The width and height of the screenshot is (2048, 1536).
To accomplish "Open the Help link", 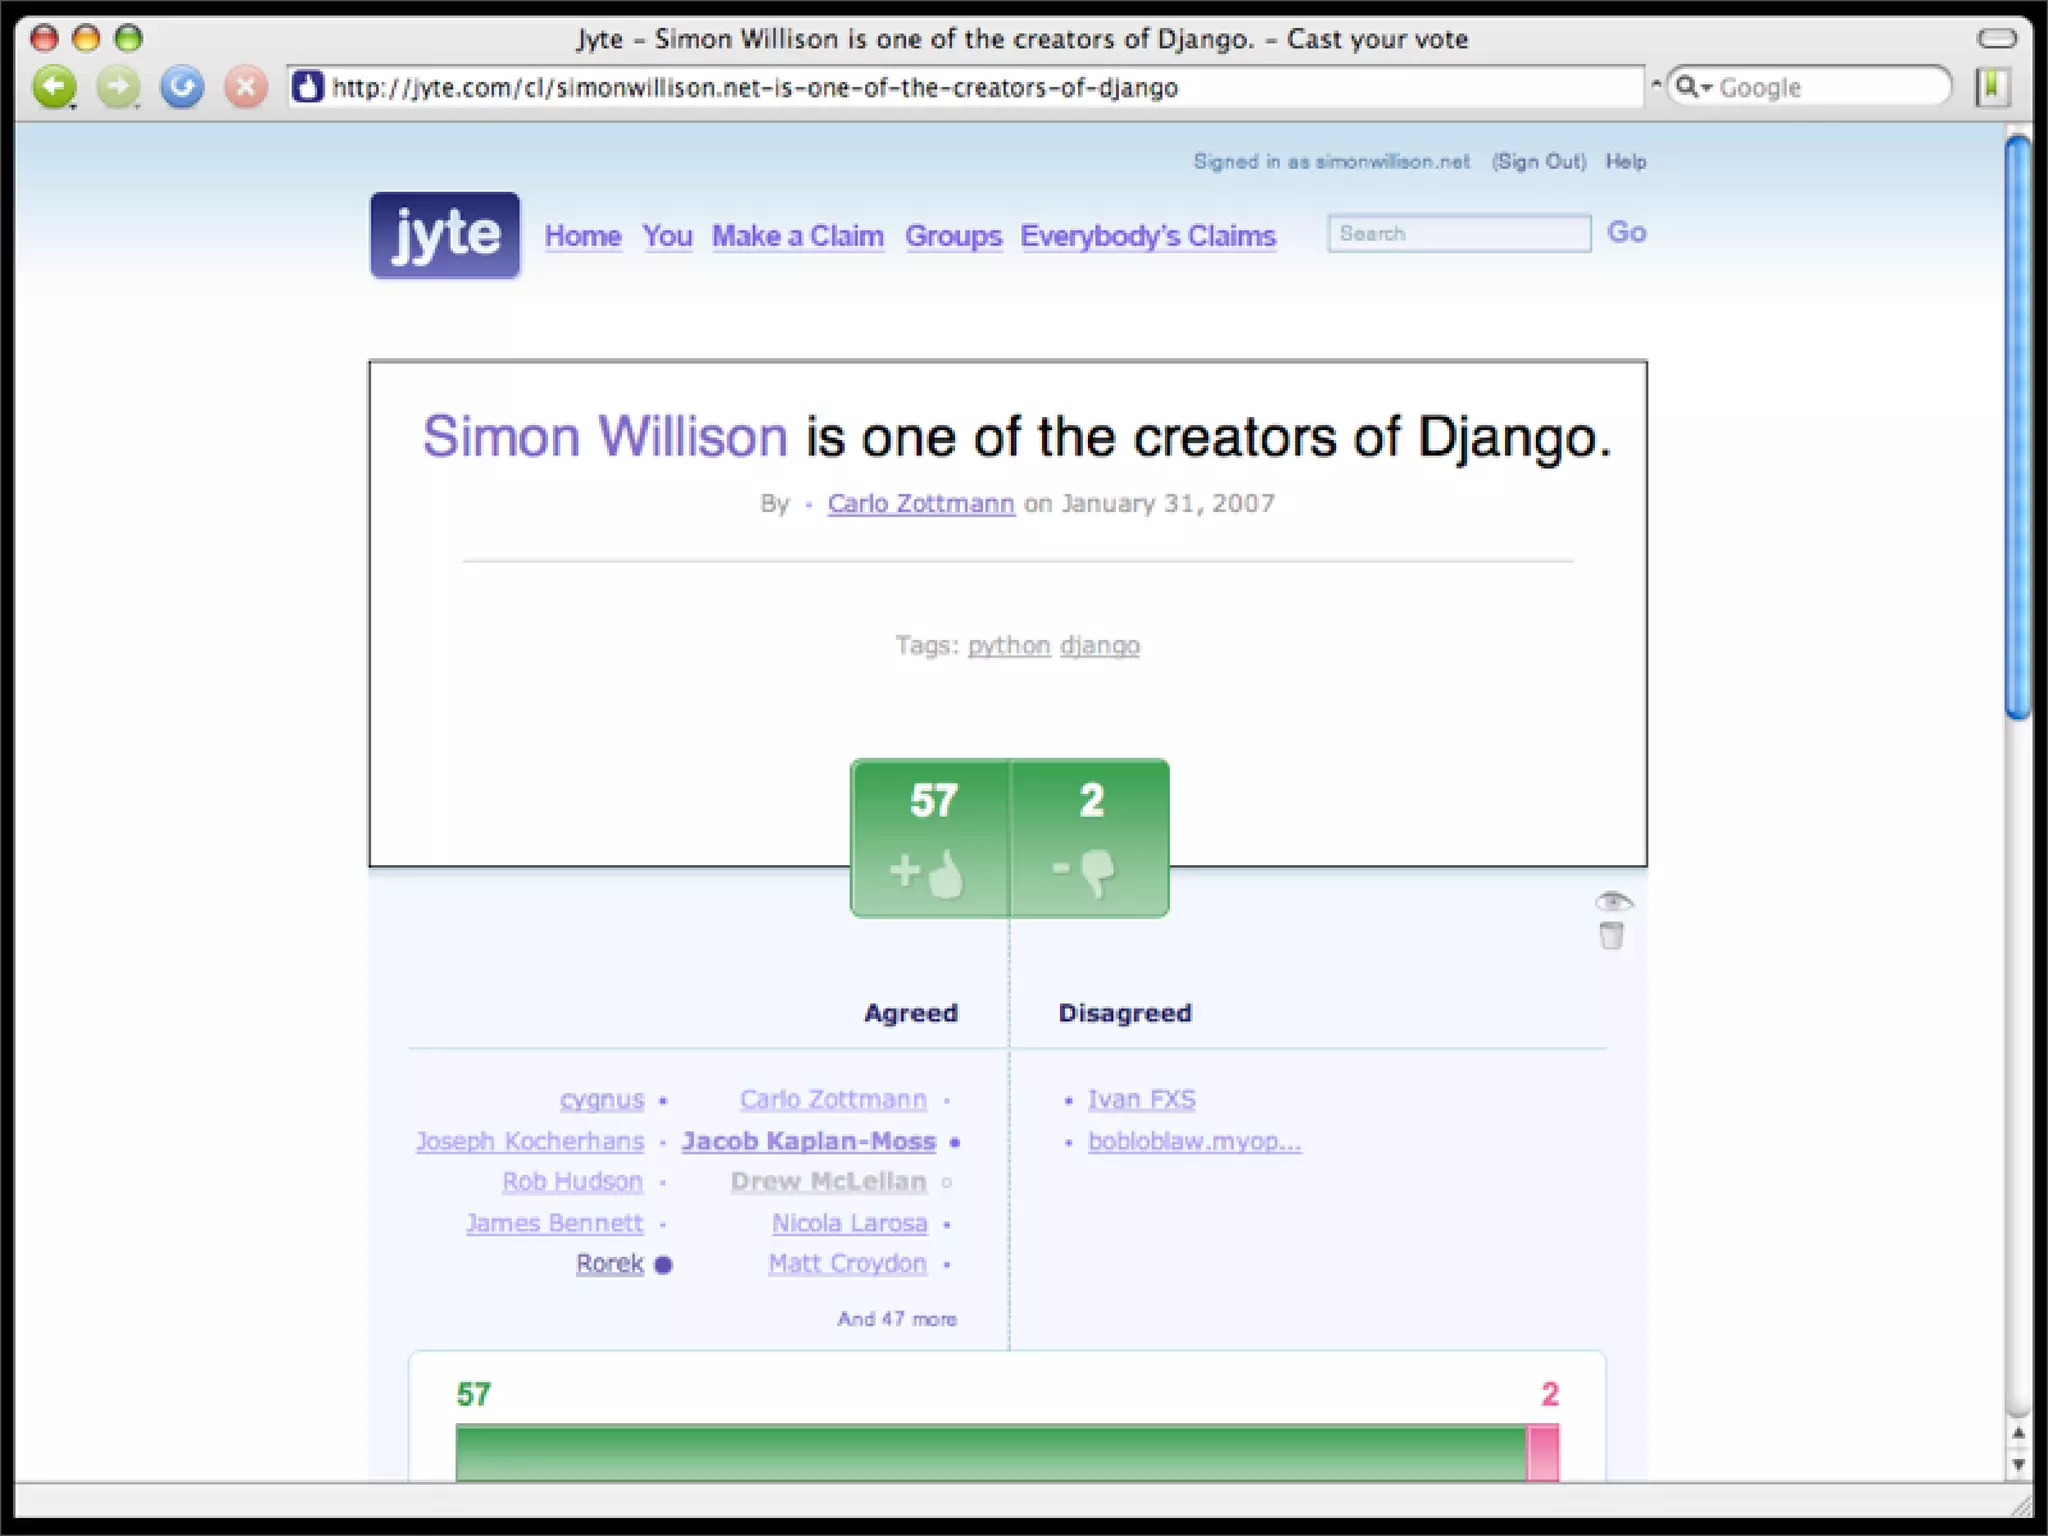I will (1626, 161).
